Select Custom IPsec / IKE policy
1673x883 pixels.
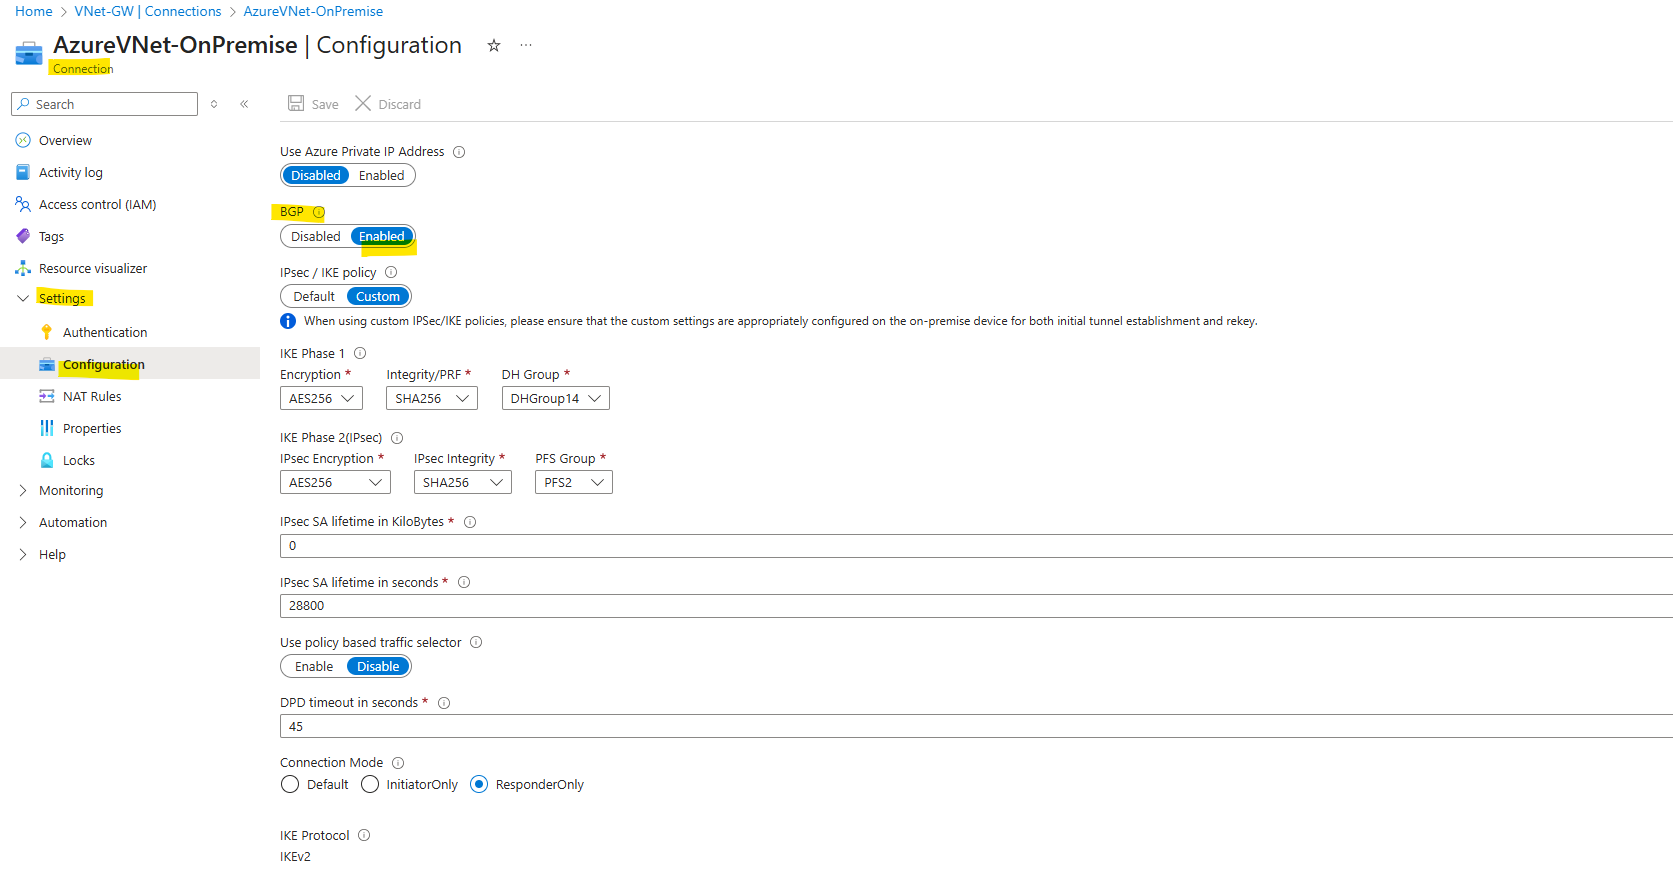coord(378,296)
